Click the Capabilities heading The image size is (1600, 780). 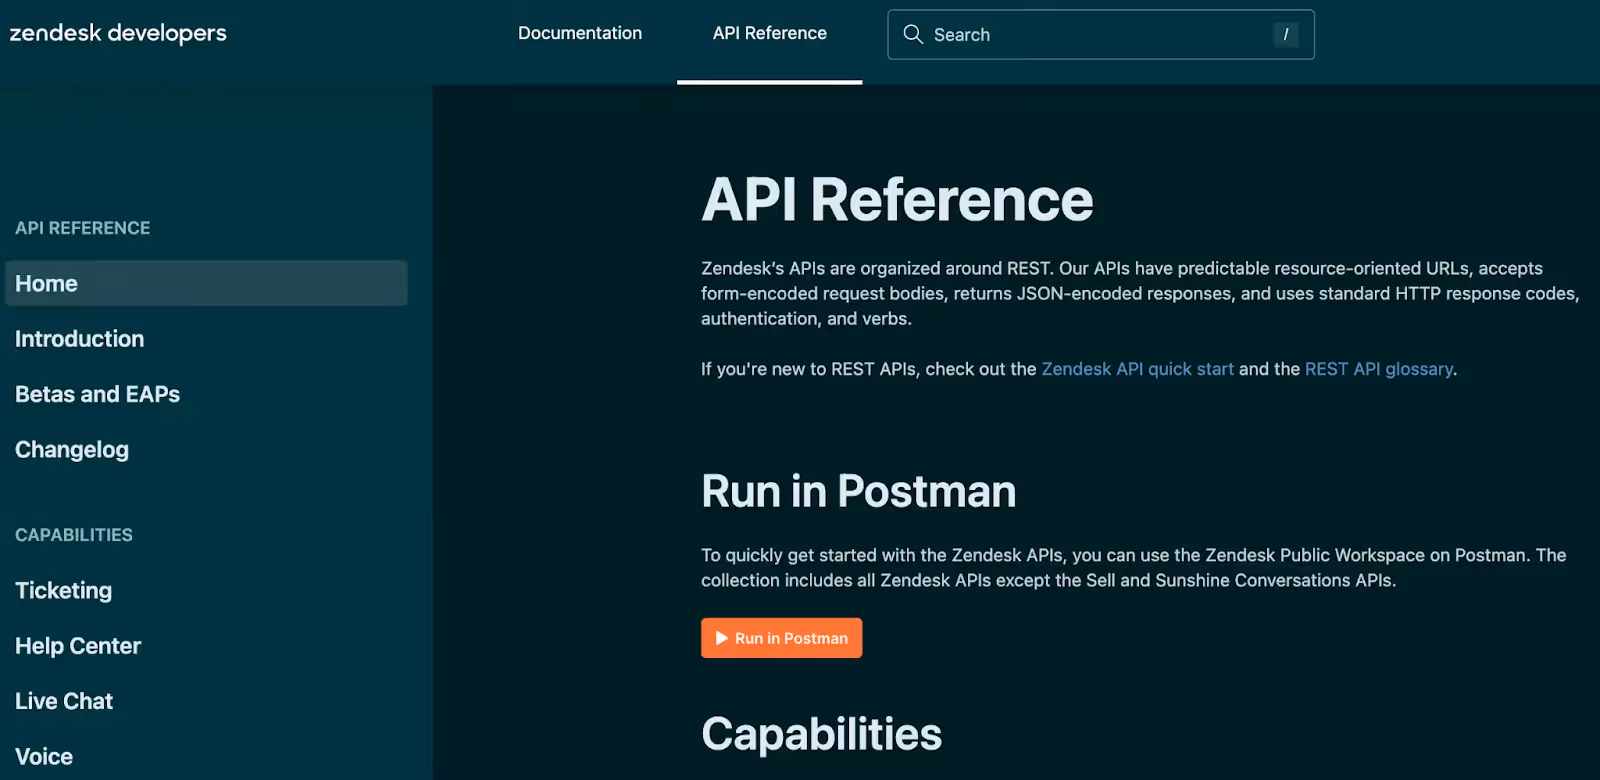pos(822,734)
